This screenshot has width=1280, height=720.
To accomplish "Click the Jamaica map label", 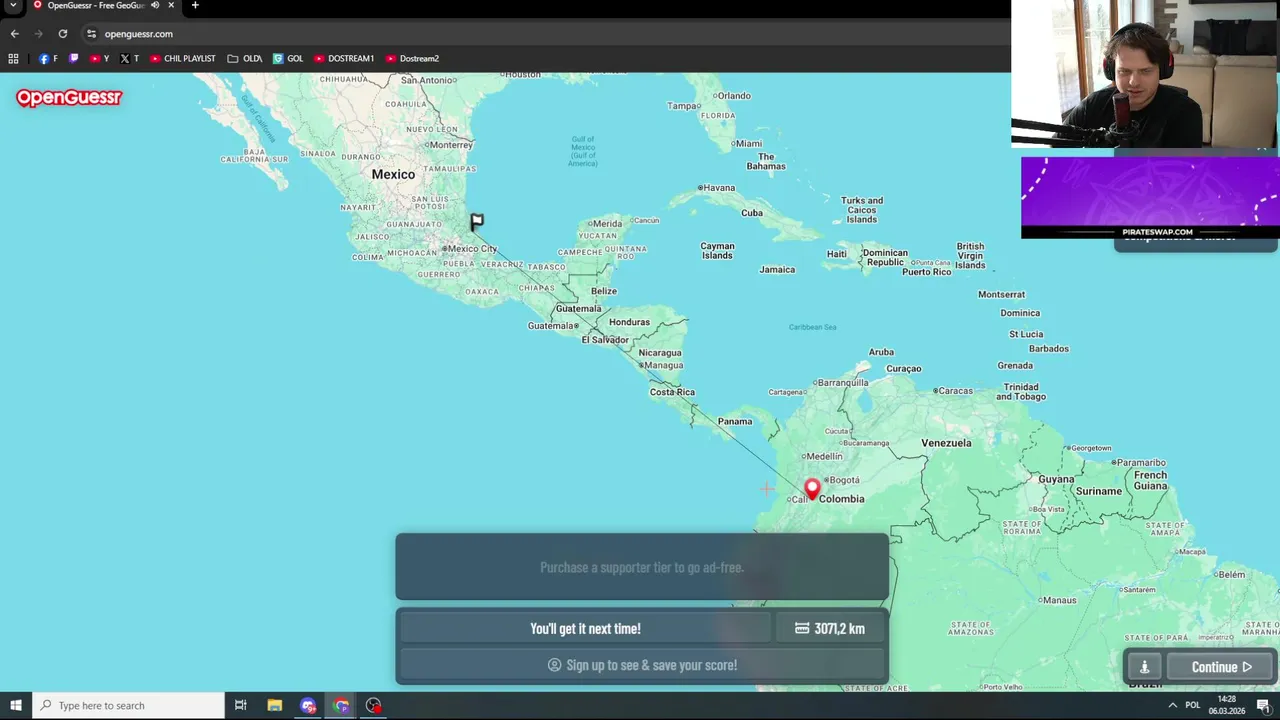I will pos(777,269).
